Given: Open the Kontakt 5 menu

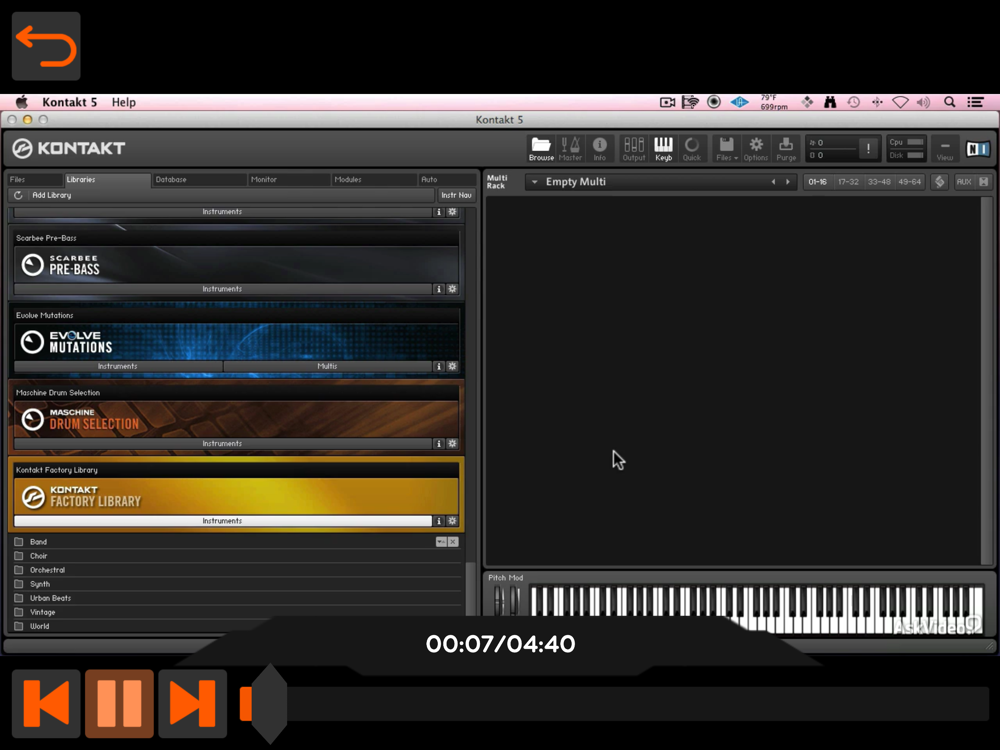Looking at the screenshot, I should click(70, 102).
